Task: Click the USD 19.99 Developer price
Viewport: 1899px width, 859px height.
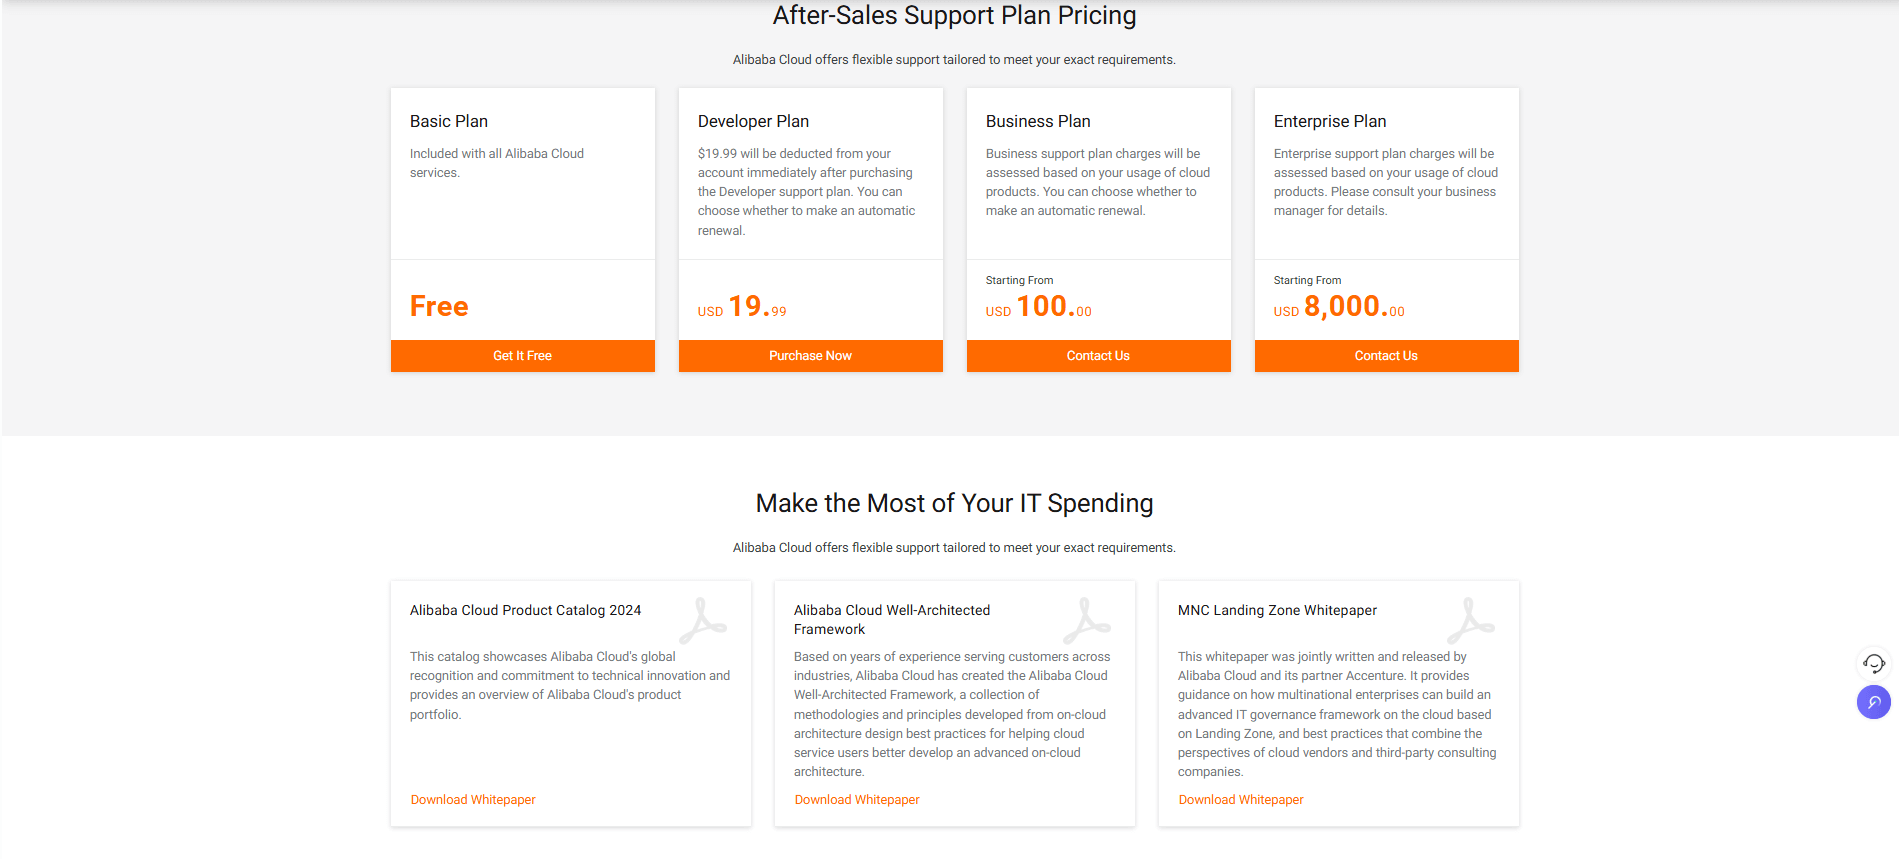Action: tap(743, 307)
